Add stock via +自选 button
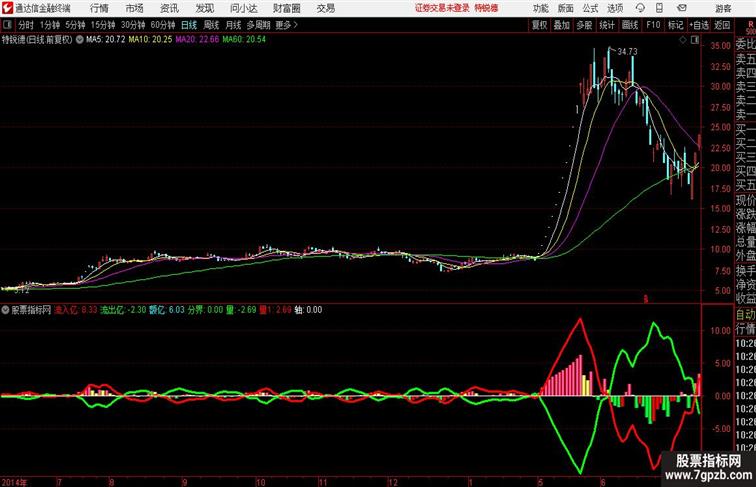Screen dimensions: 756x487 click(699, 25)
